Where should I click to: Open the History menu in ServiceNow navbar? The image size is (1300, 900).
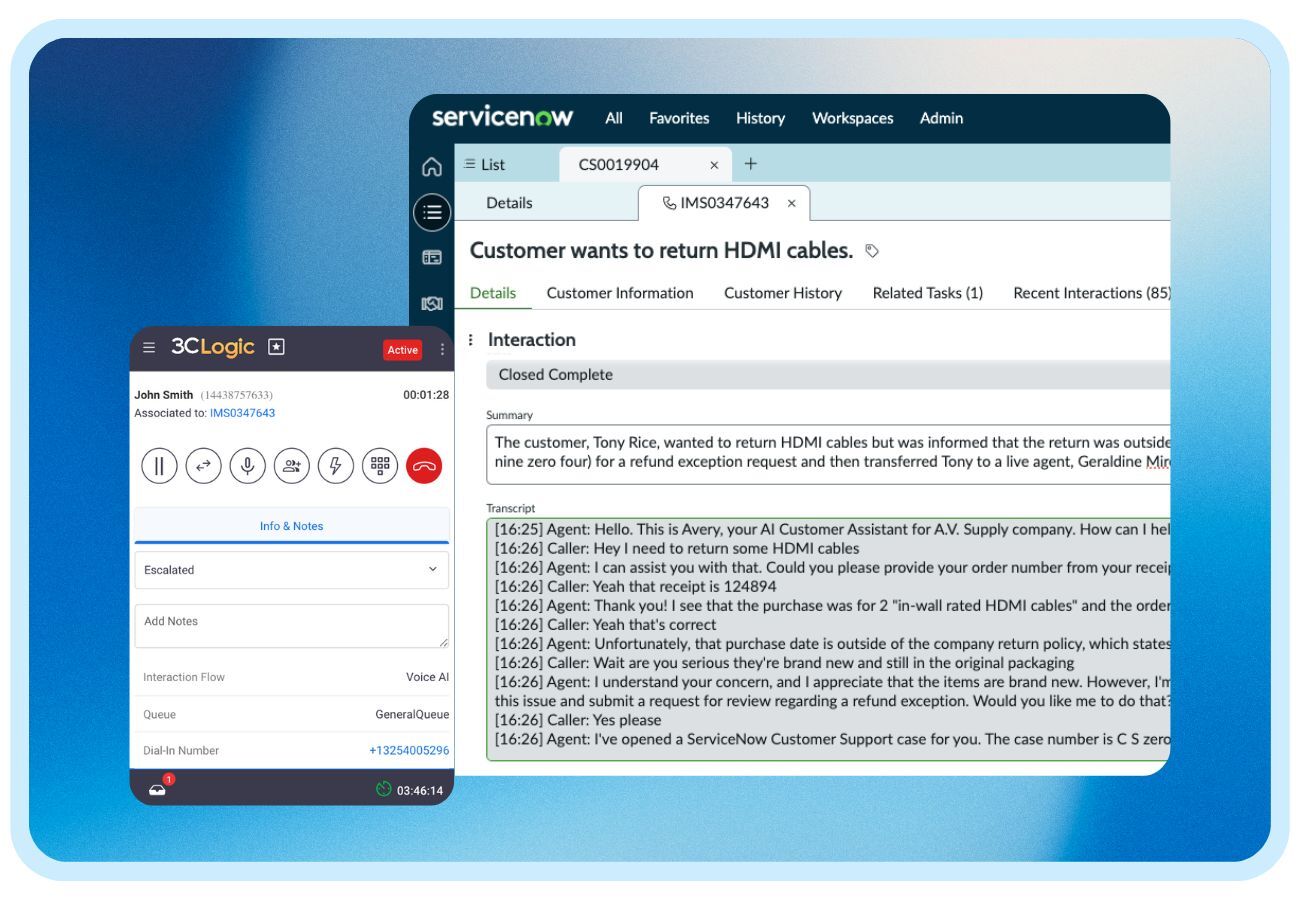click(760, 118)
